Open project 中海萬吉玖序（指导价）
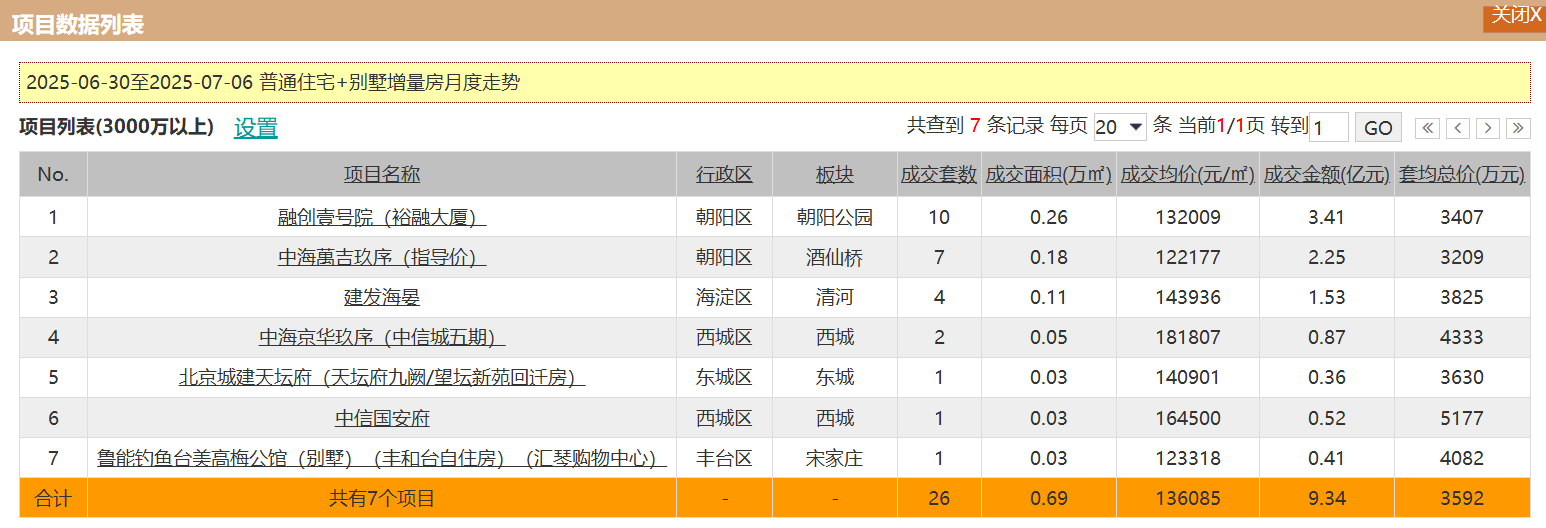The image size is (1546, 528). [382, 257]
